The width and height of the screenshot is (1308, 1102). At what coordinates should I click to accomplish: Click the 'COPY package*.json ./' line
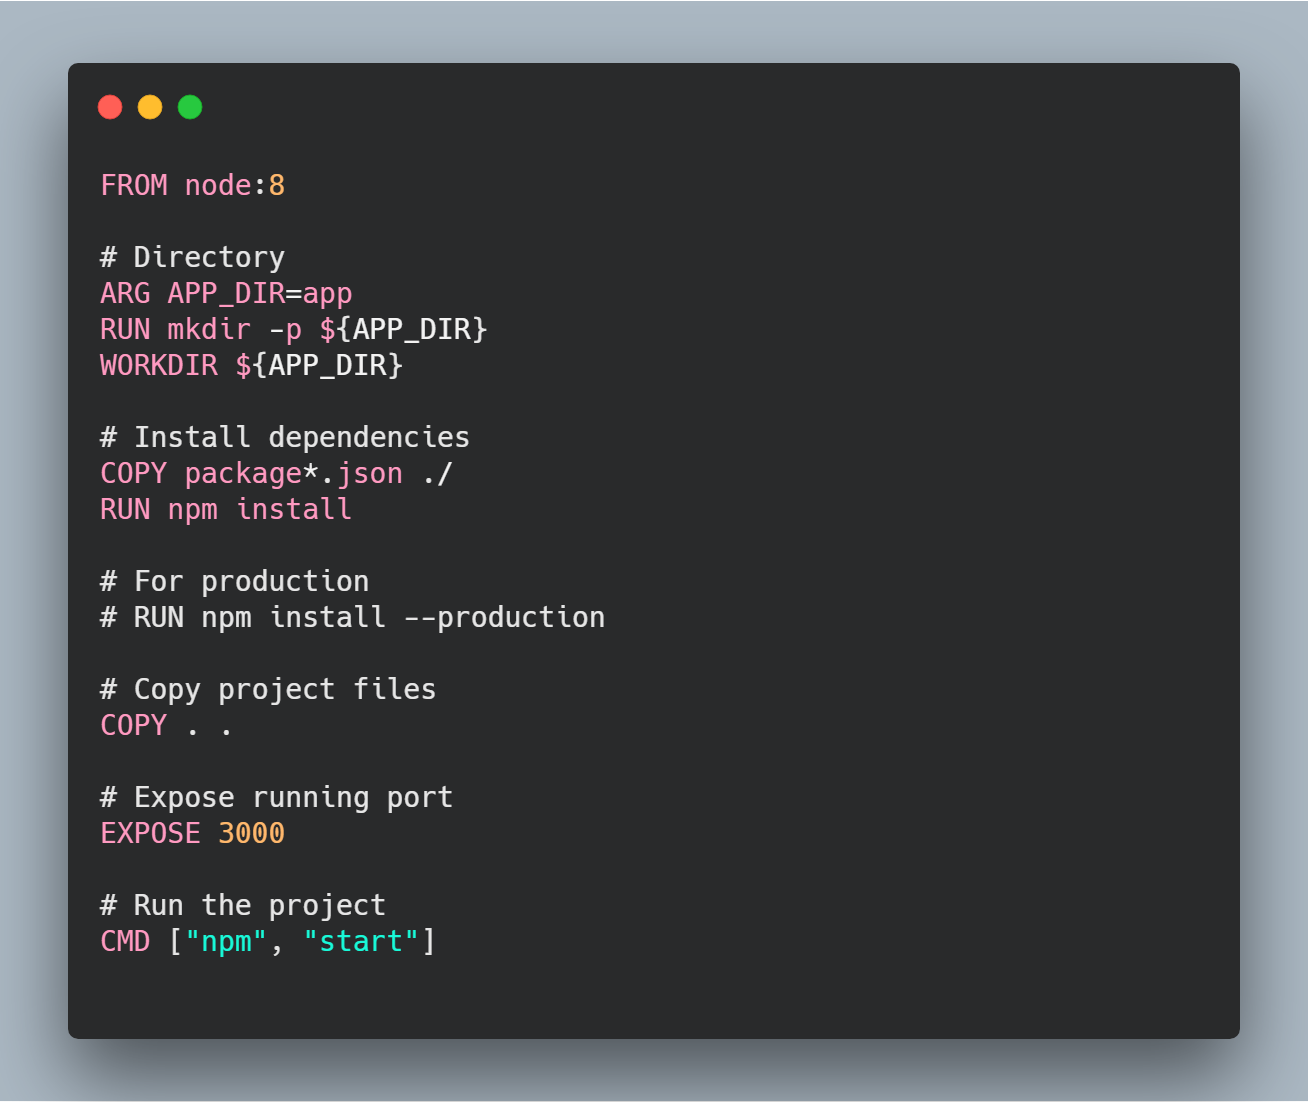click(x=276, y=473)
